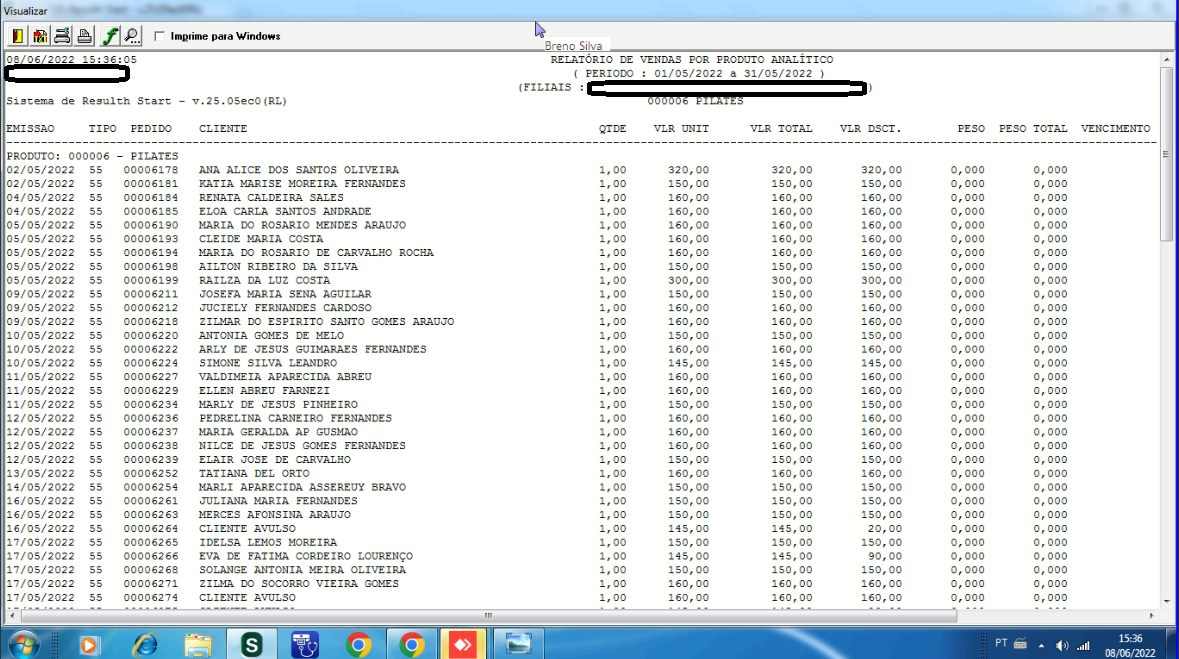The image size is (1179, 659).
Task: Switch to the green S application in taskbar
Action: tap(252, 645)
